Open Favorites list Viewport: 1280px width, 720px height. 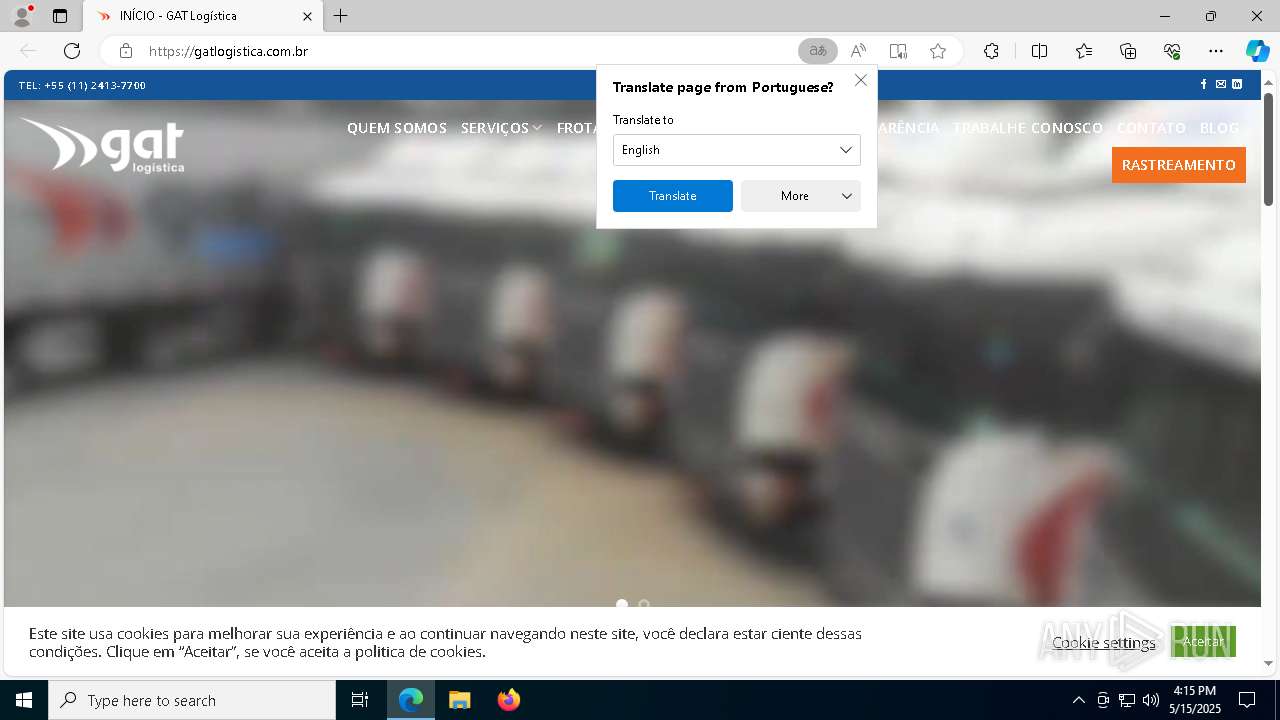click(x=1084, y=51)
